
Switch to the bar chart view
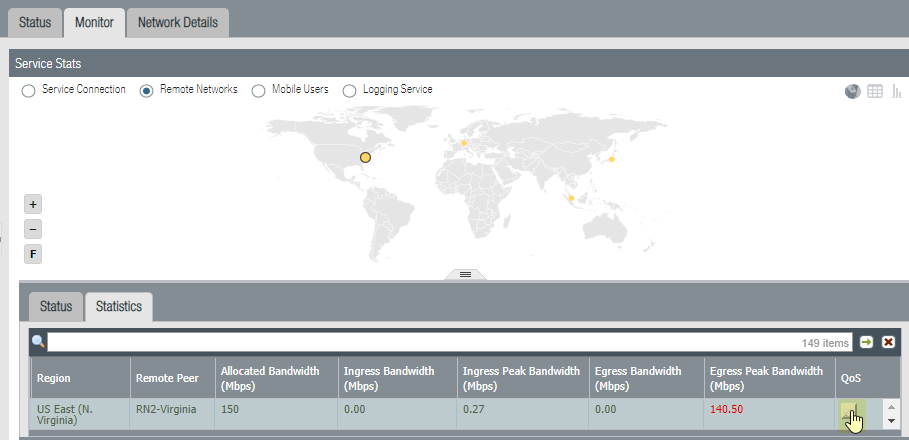tap(897, 91)
